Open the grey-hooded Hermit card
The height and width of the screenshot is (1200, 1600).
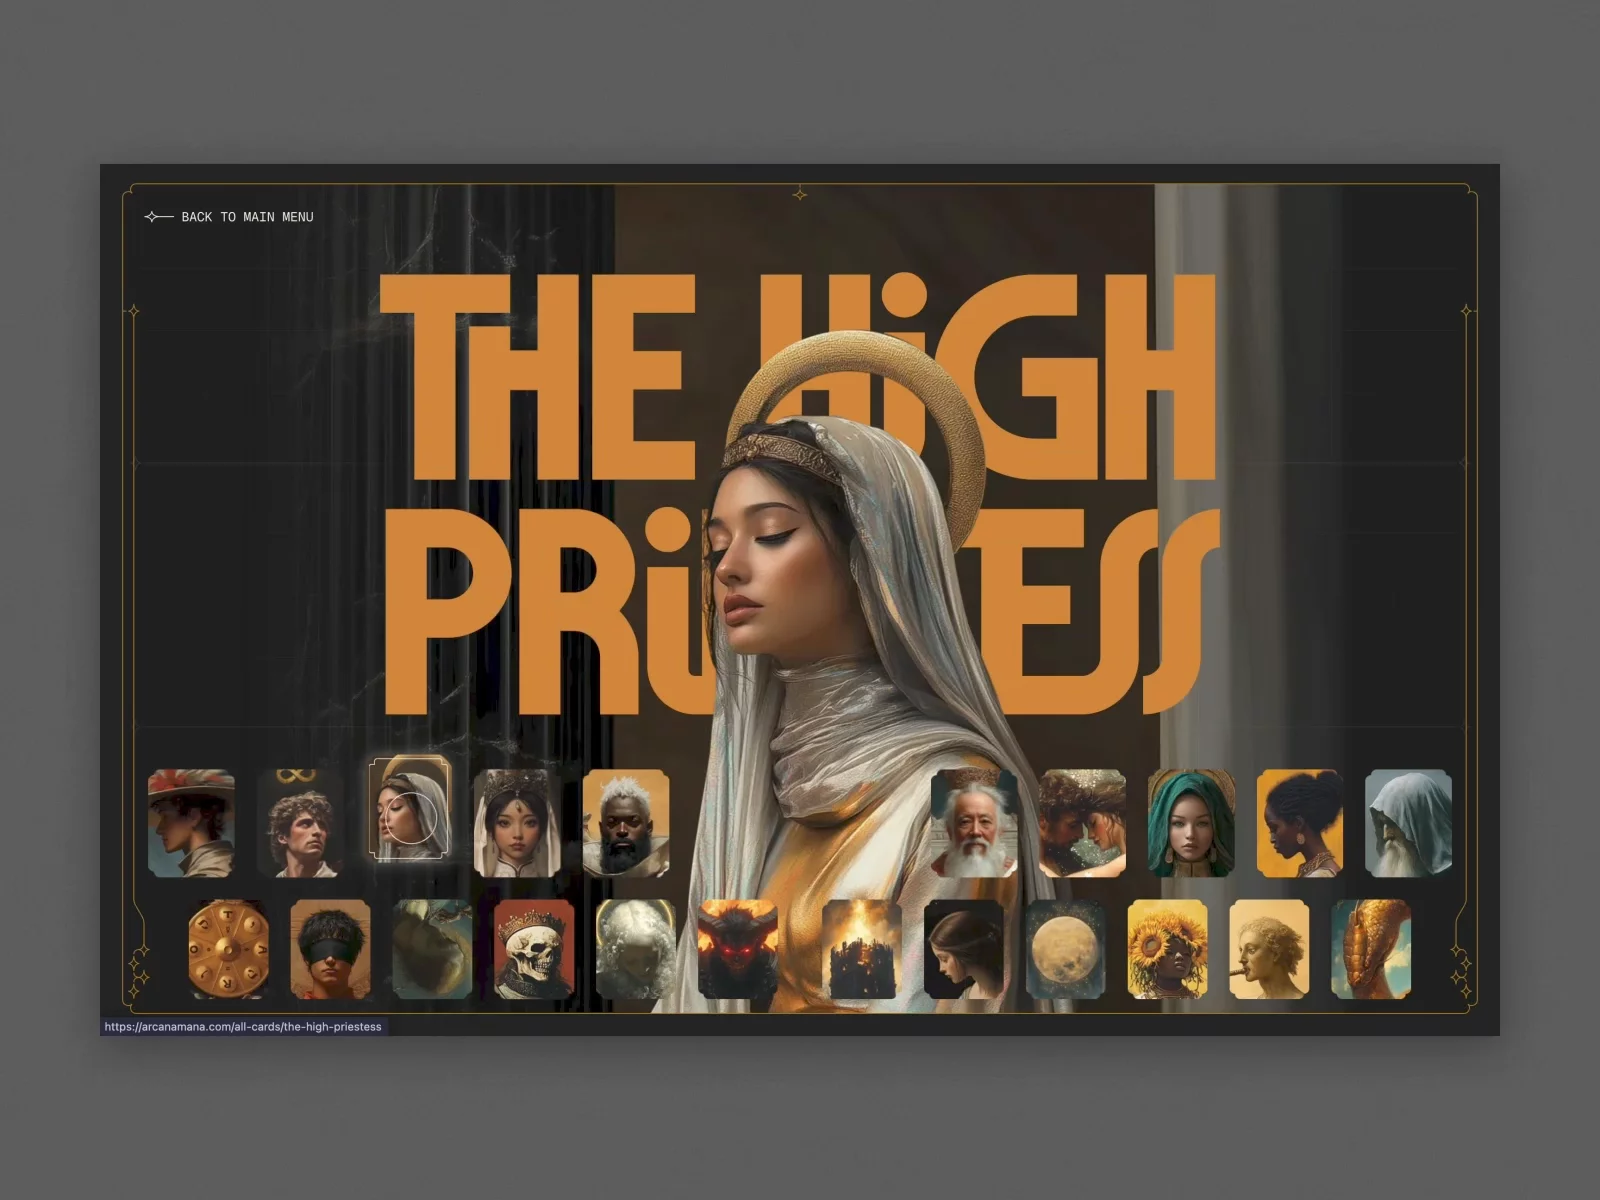[1409, 823]
